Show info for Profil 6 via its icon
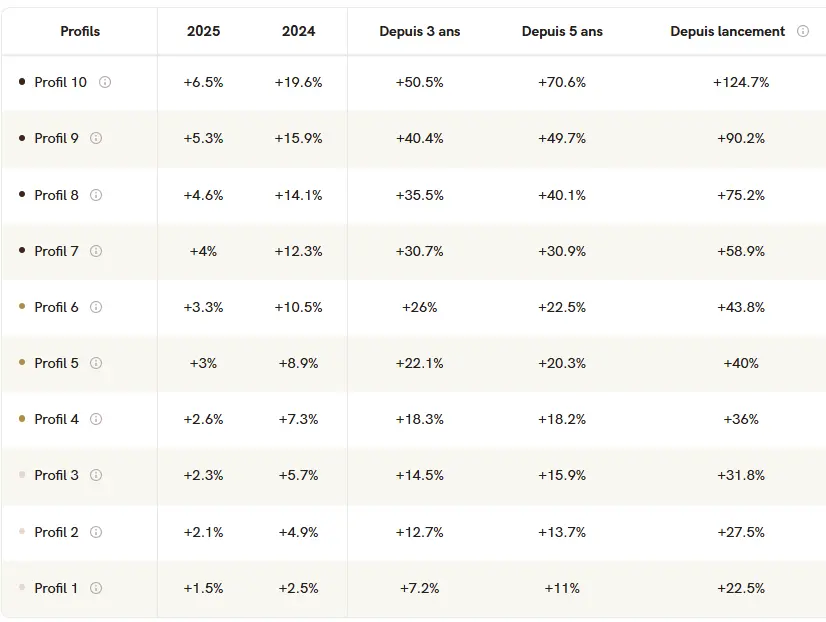This screenshot has width=826, height=622. (x=96, y=307)
